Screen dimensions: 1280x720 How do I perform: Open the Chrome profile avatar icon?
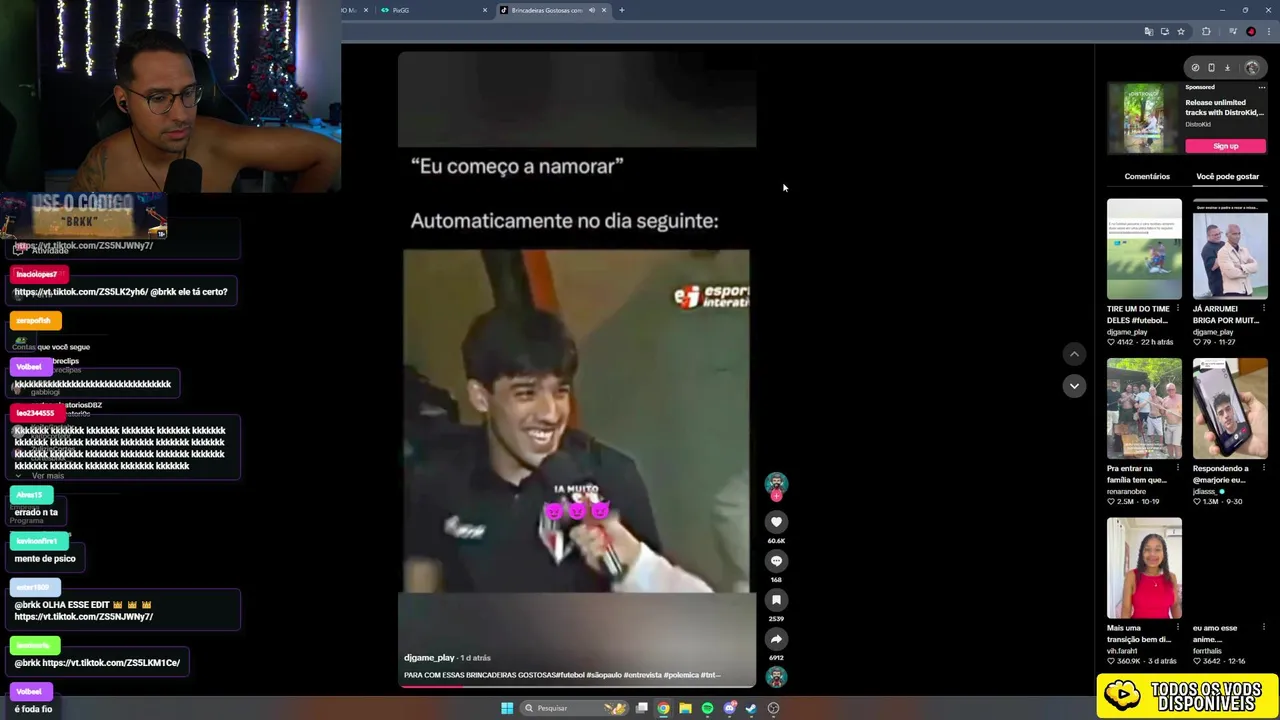coord(1251,32)
